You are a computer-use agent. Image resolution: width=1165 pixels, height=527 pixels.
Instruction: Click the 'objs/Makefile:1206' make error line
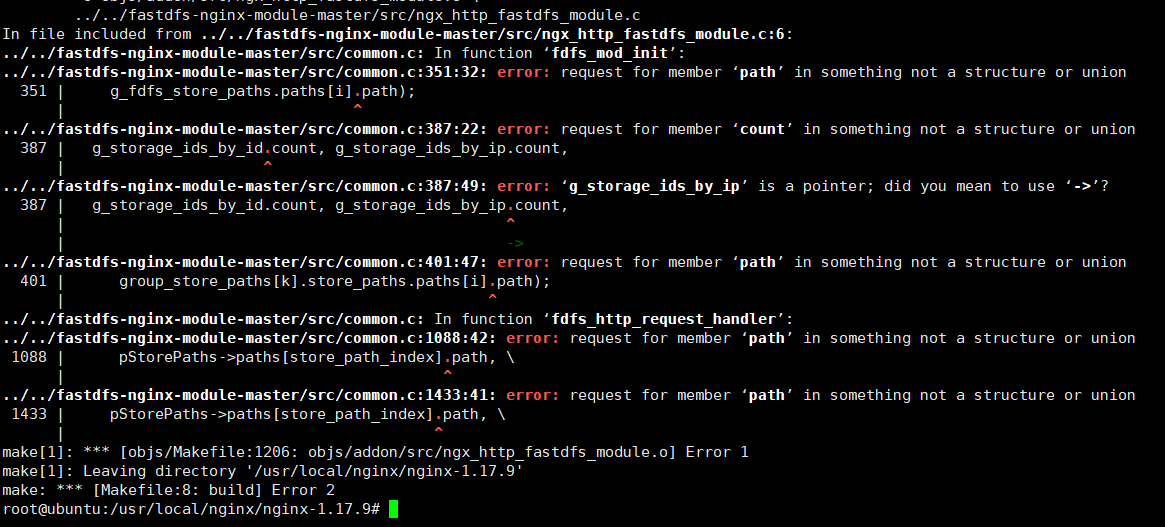pyautogui.click(x=375, y=452)
